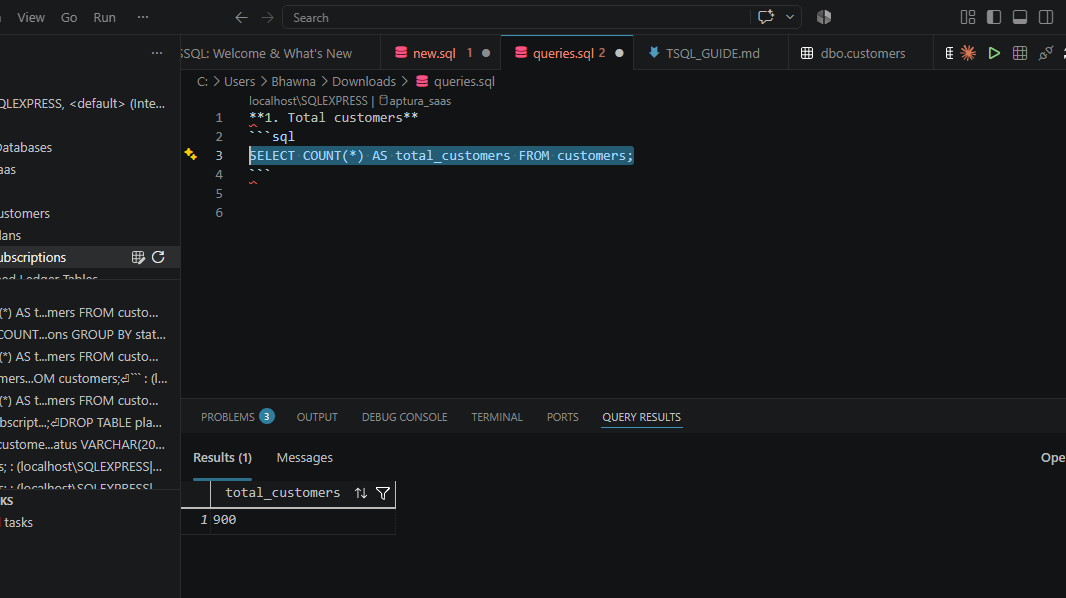
Task: Open history entry 'COUNT...ons GROUP BY stat...'
Action: tap(82, 334)
